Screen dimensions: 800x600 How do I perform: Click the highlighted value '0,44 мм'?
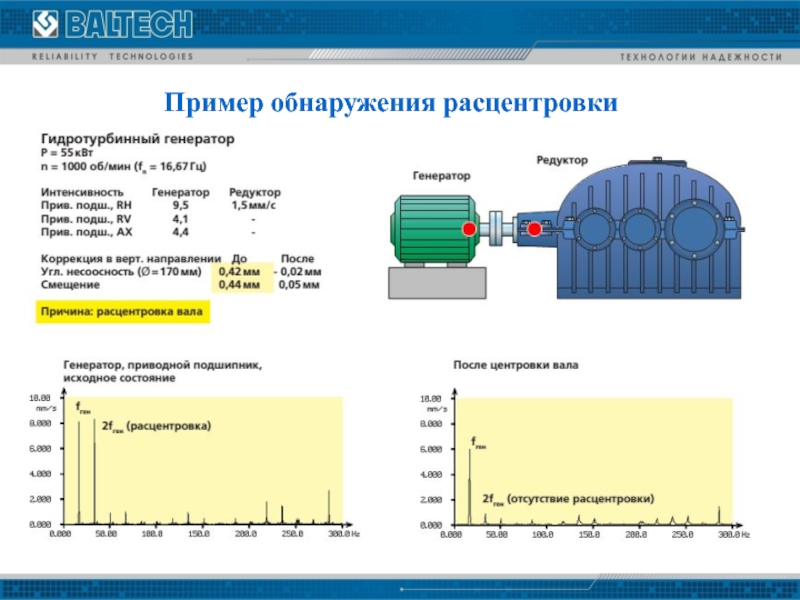pyautogui.click(x=239, y=285)
